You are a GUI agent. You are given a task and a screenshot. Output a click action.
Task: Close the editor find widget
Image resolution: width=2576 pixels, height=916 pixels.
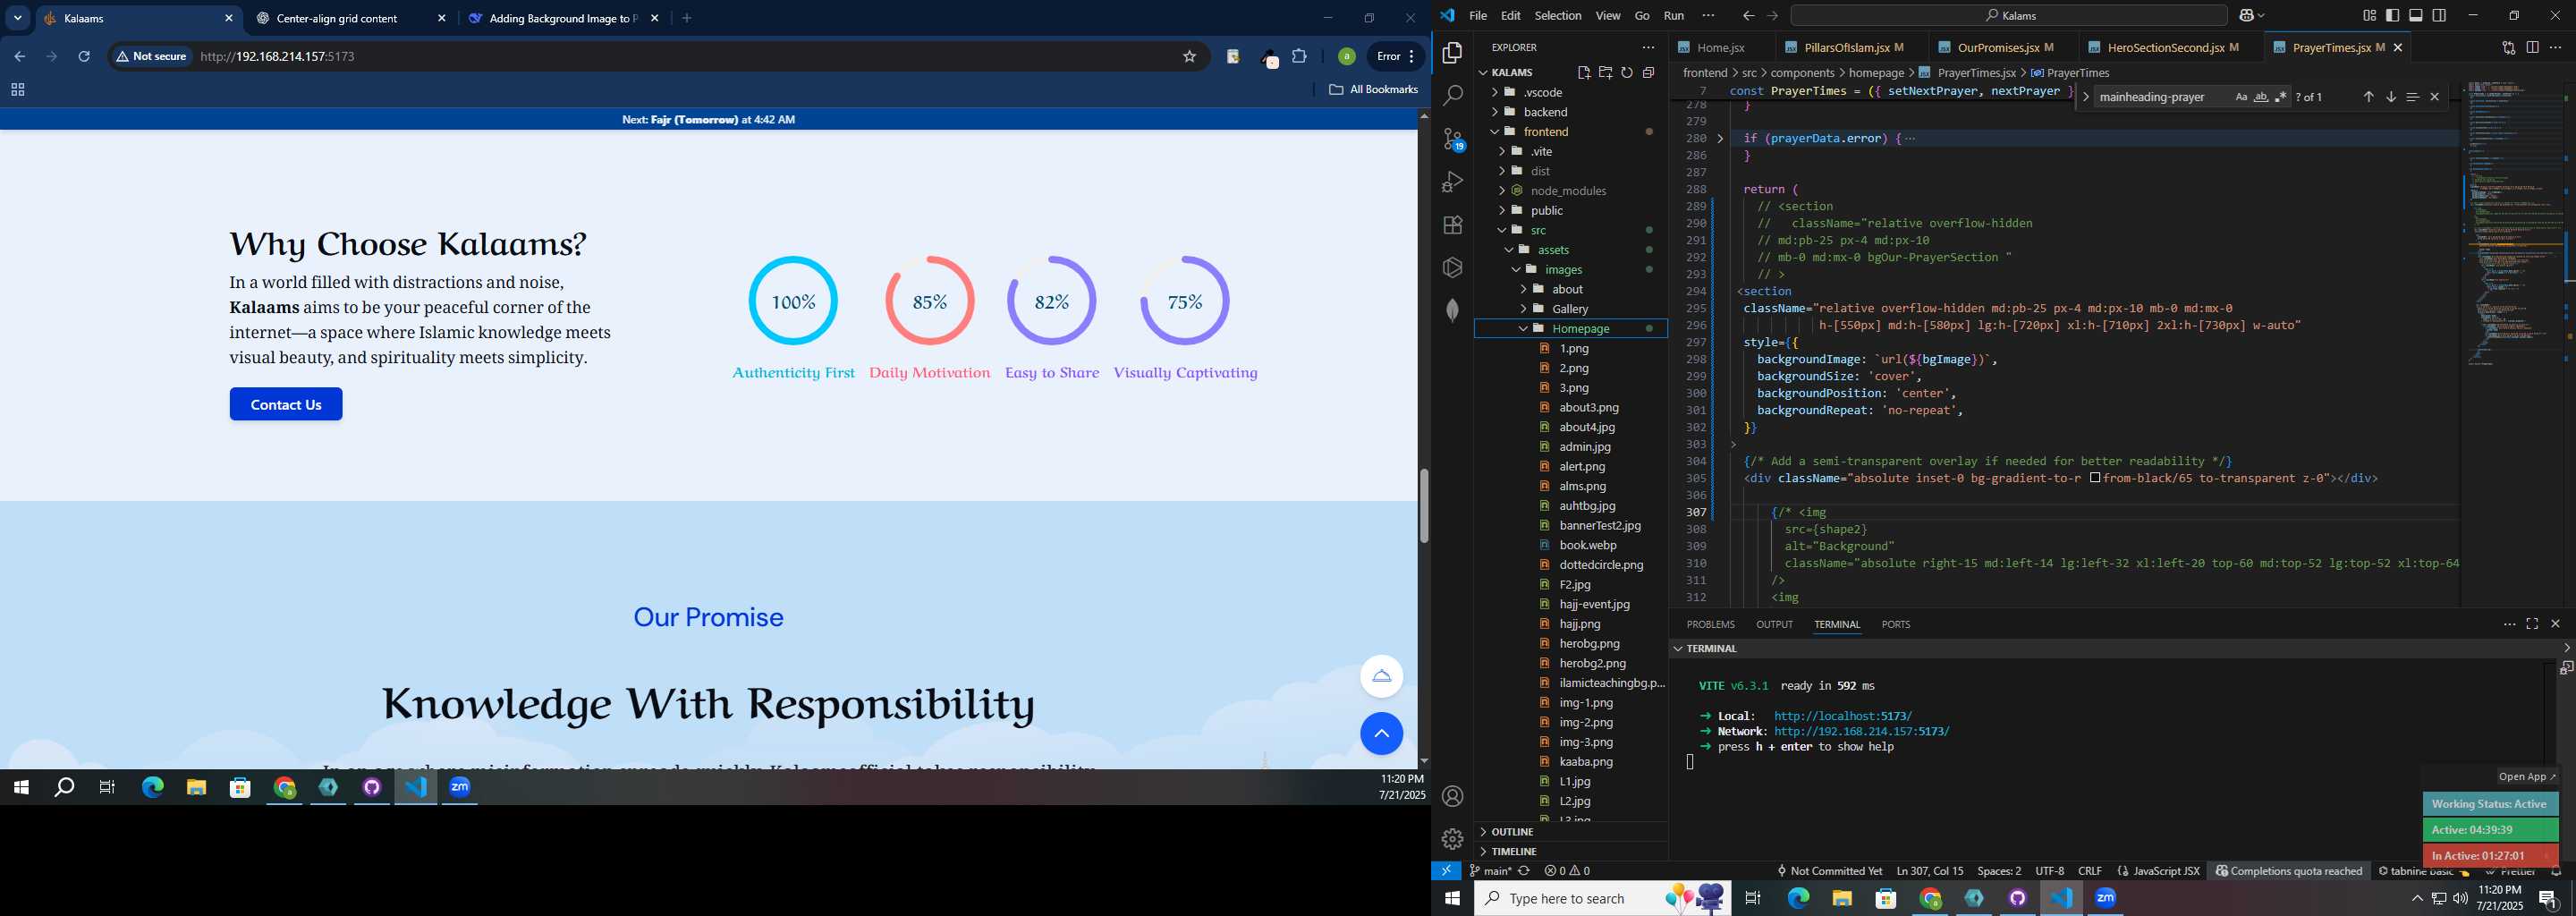pyautogui.click(x=2434, y=97)
